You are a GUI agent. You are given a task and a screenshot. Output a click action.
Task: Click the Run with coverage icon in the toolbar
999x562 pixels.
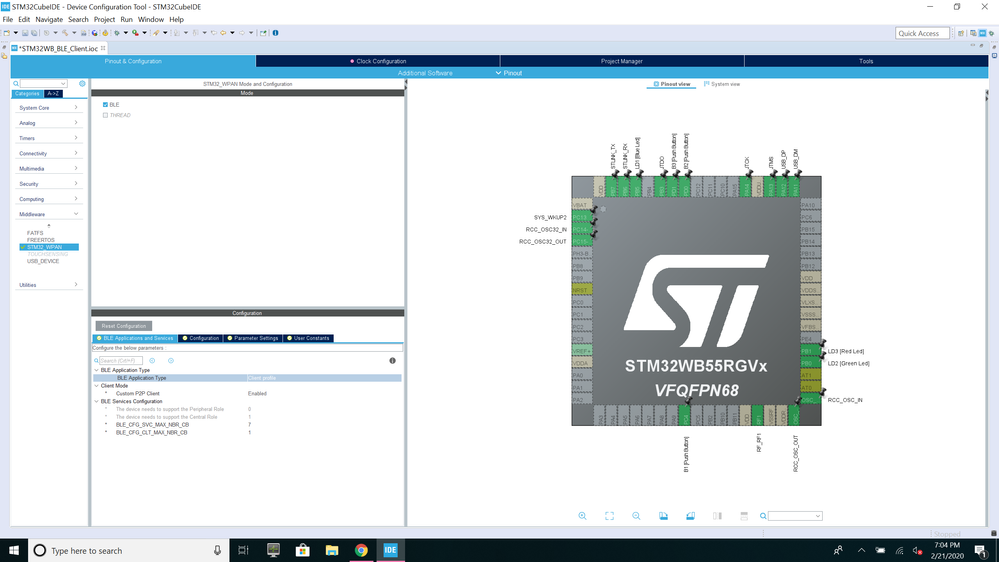click(x=135, y=33)
